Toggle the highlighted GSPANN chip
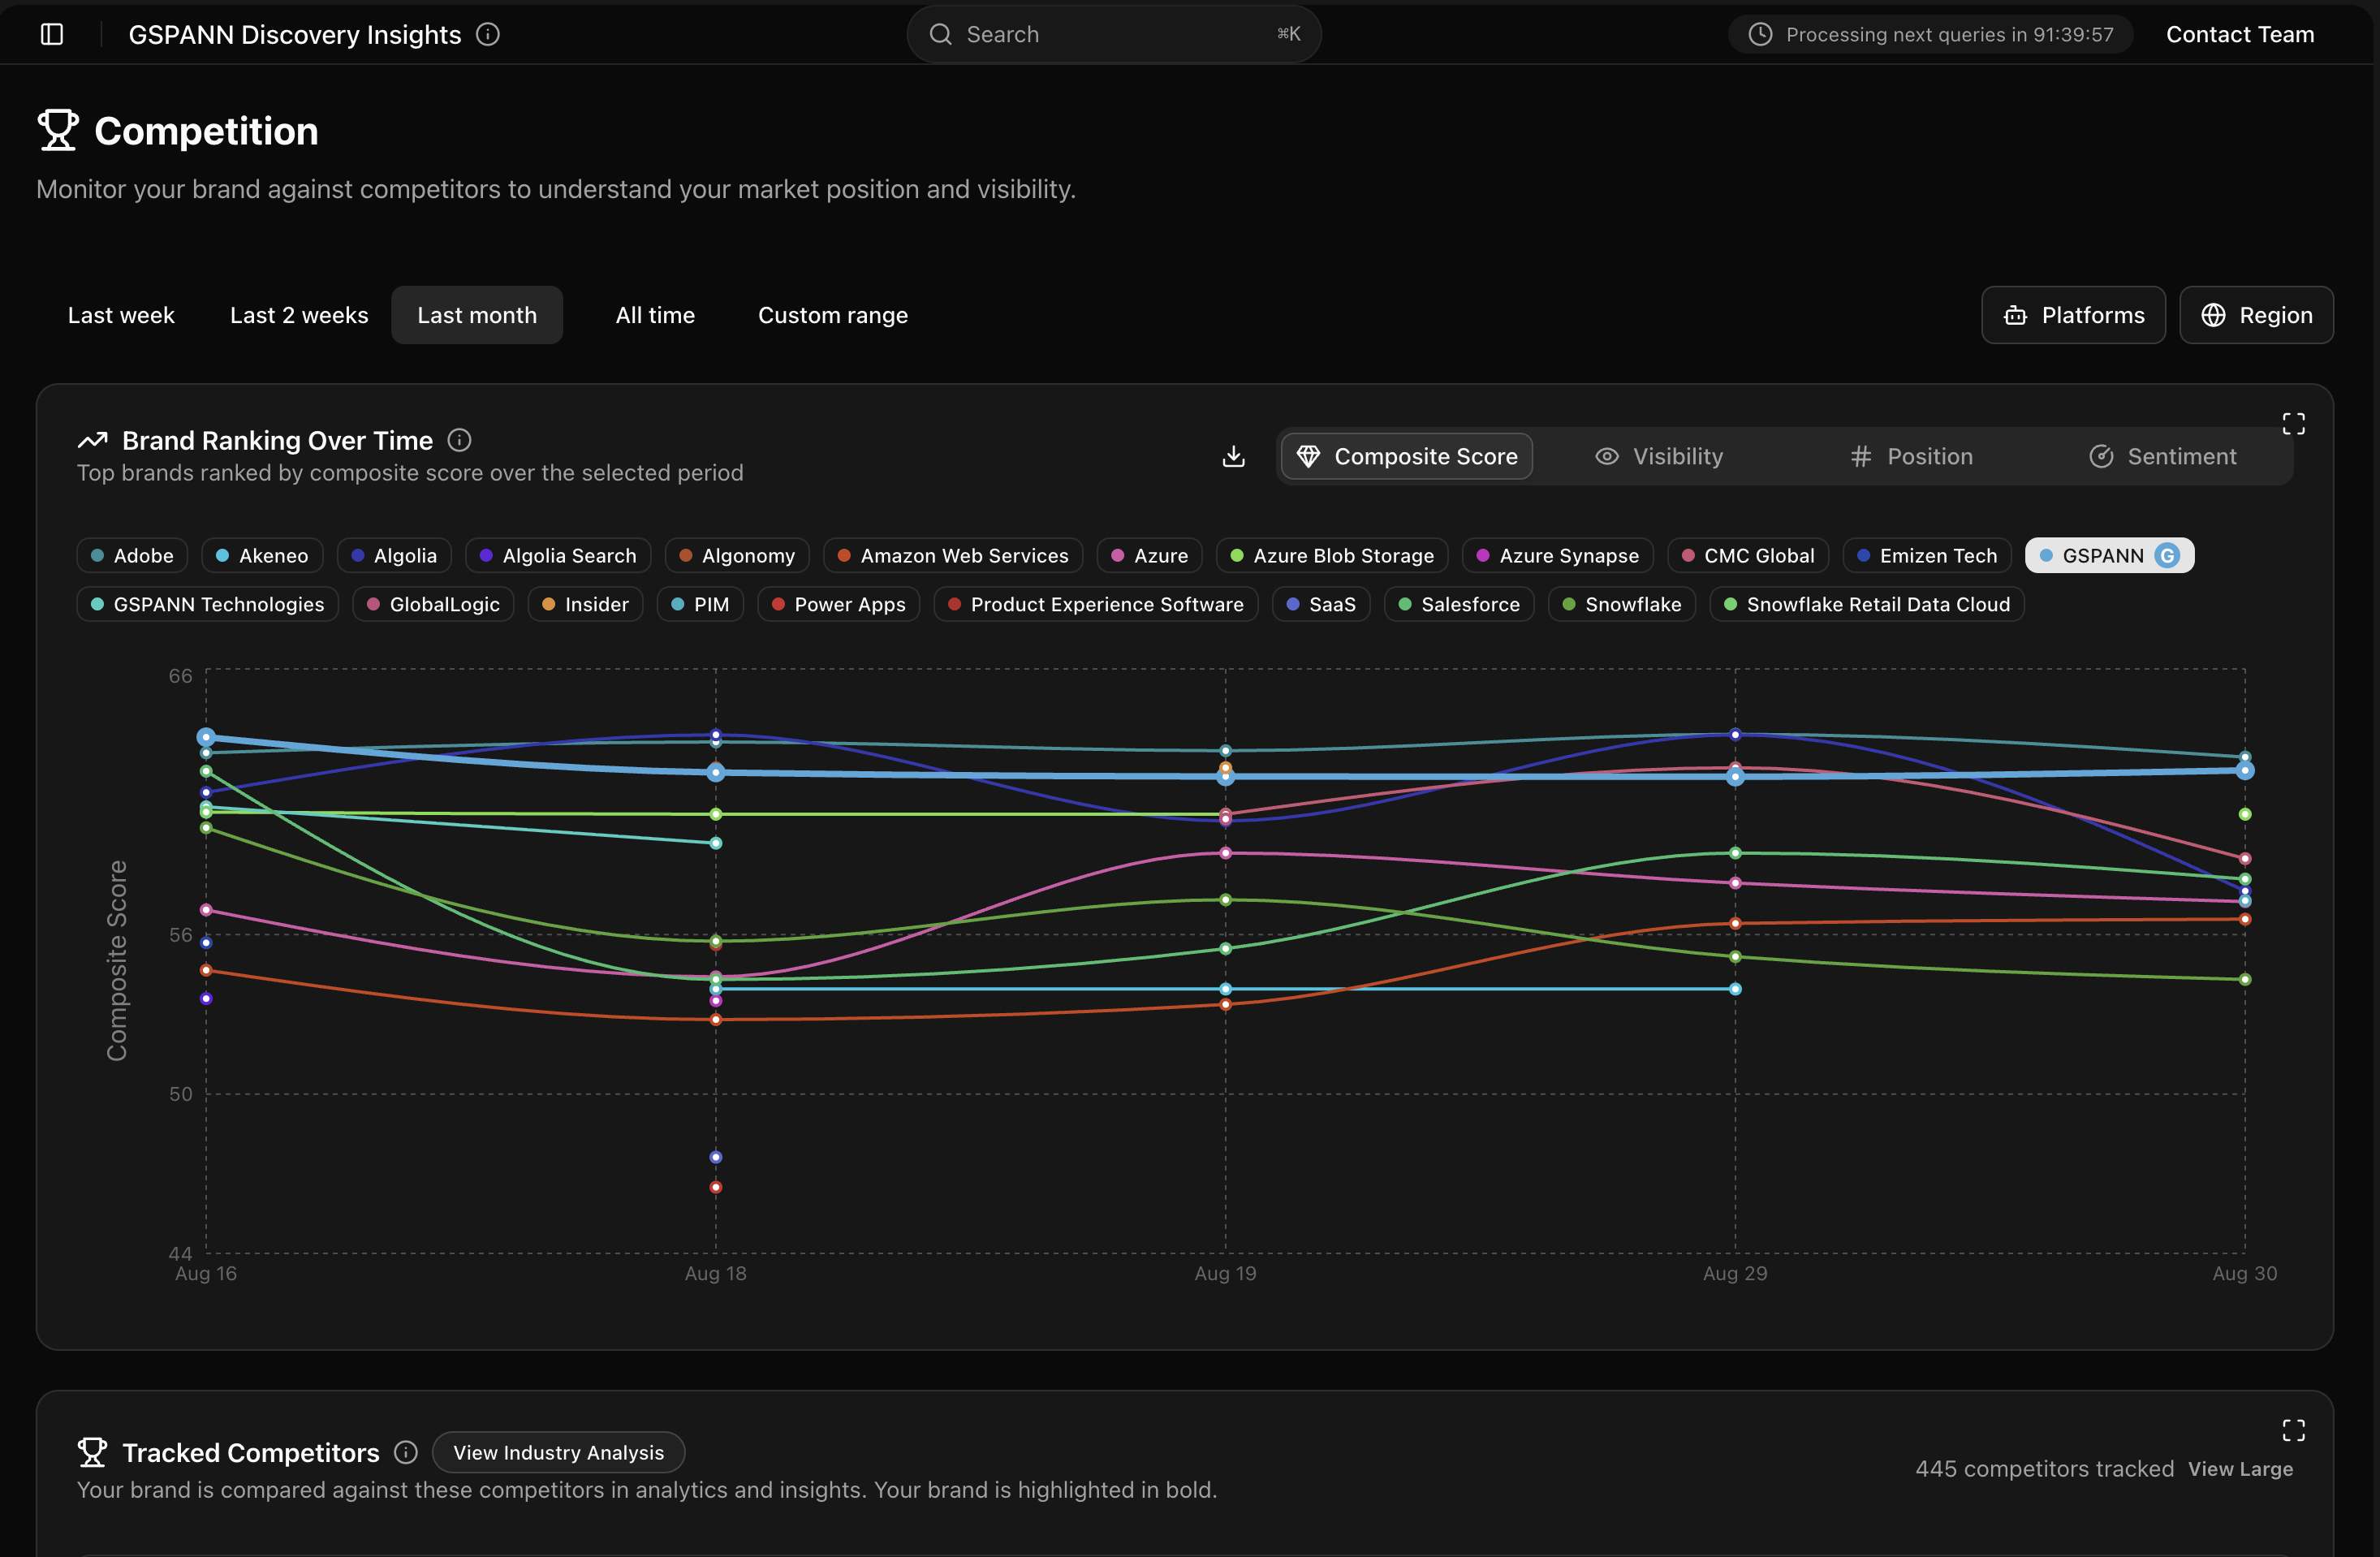The height and width of the screenshot is (1557, 2380). [2109, 555]
